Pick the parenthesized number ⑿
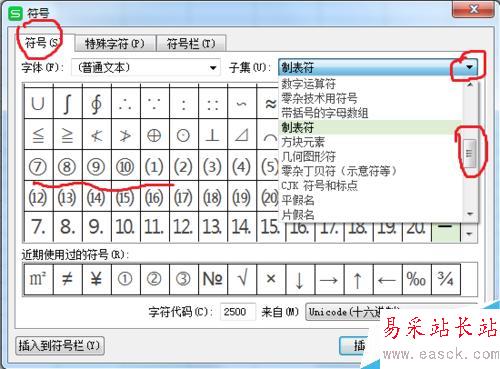 (39, 197)
